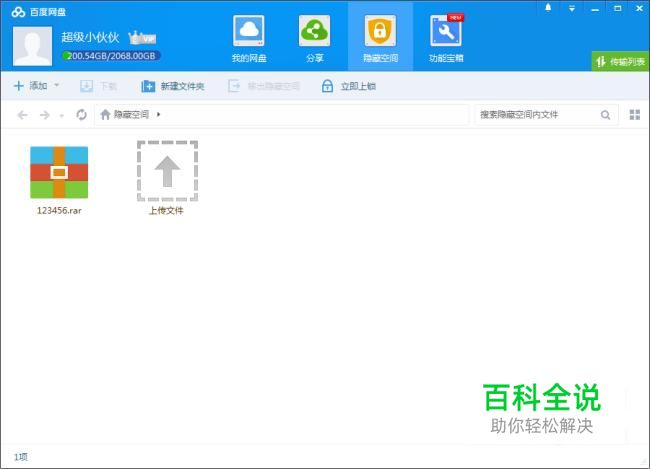Click the 百度网盘 logo in the title bar

[39, 12]
